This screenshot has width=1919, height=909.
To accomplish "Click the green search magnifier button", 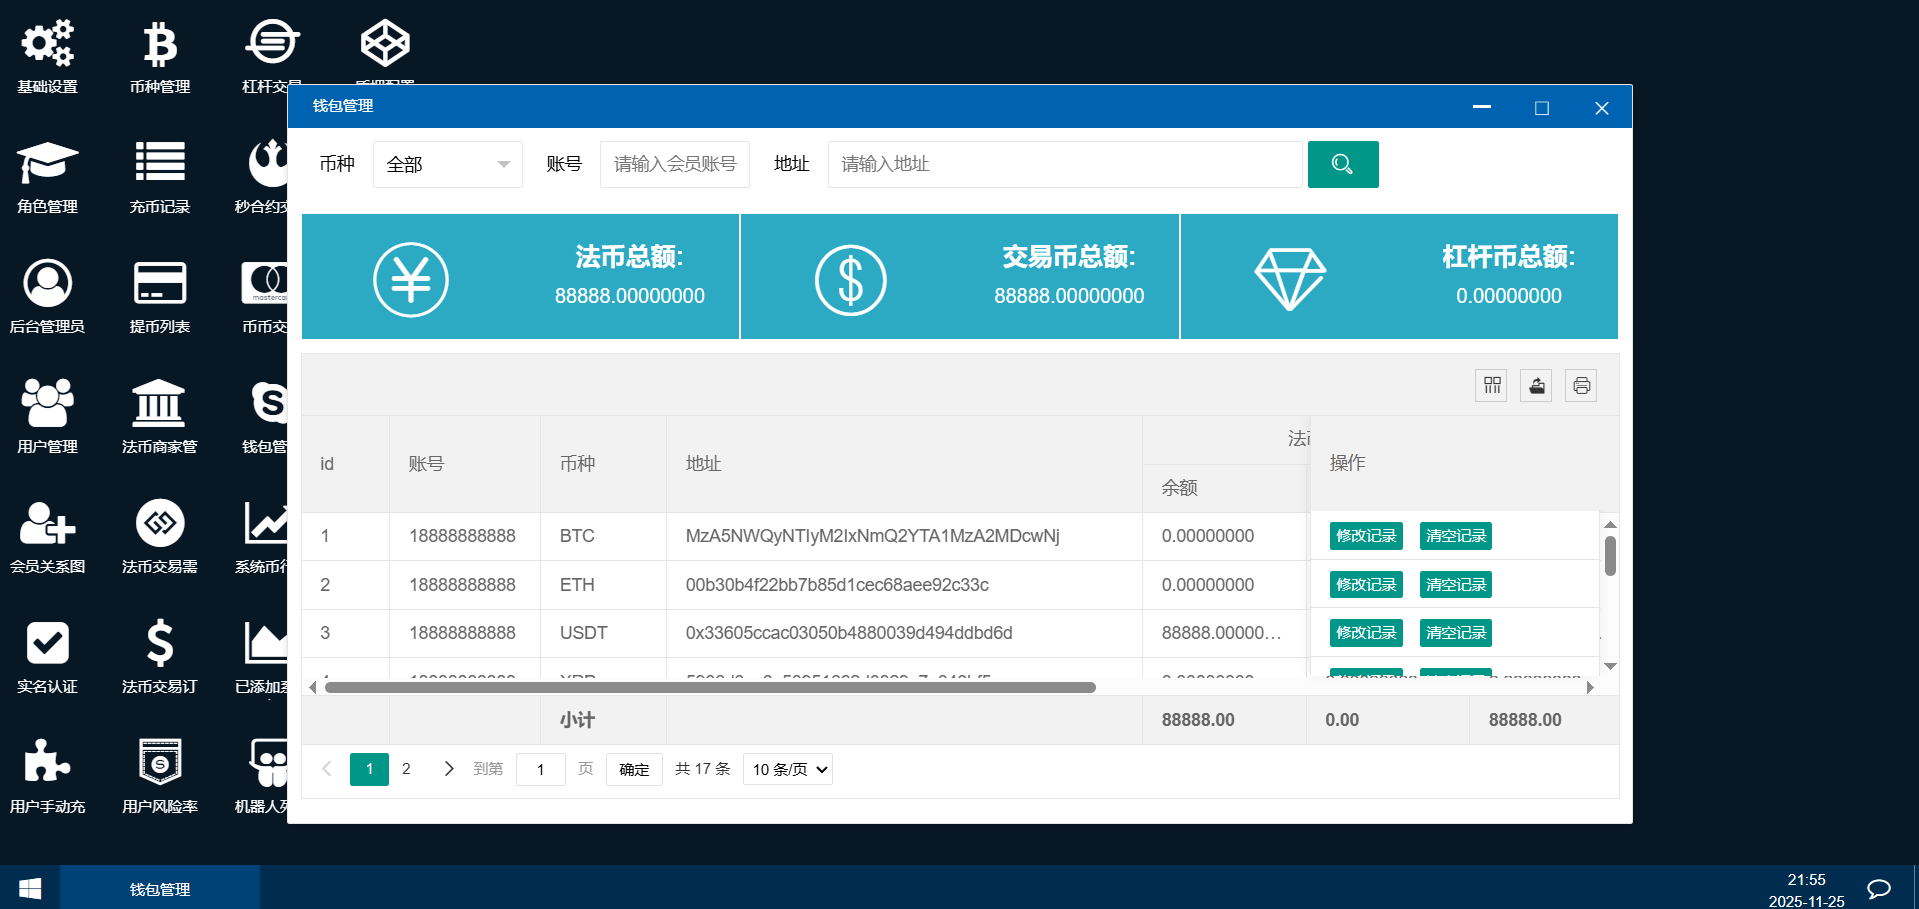I will [1342, 164].
